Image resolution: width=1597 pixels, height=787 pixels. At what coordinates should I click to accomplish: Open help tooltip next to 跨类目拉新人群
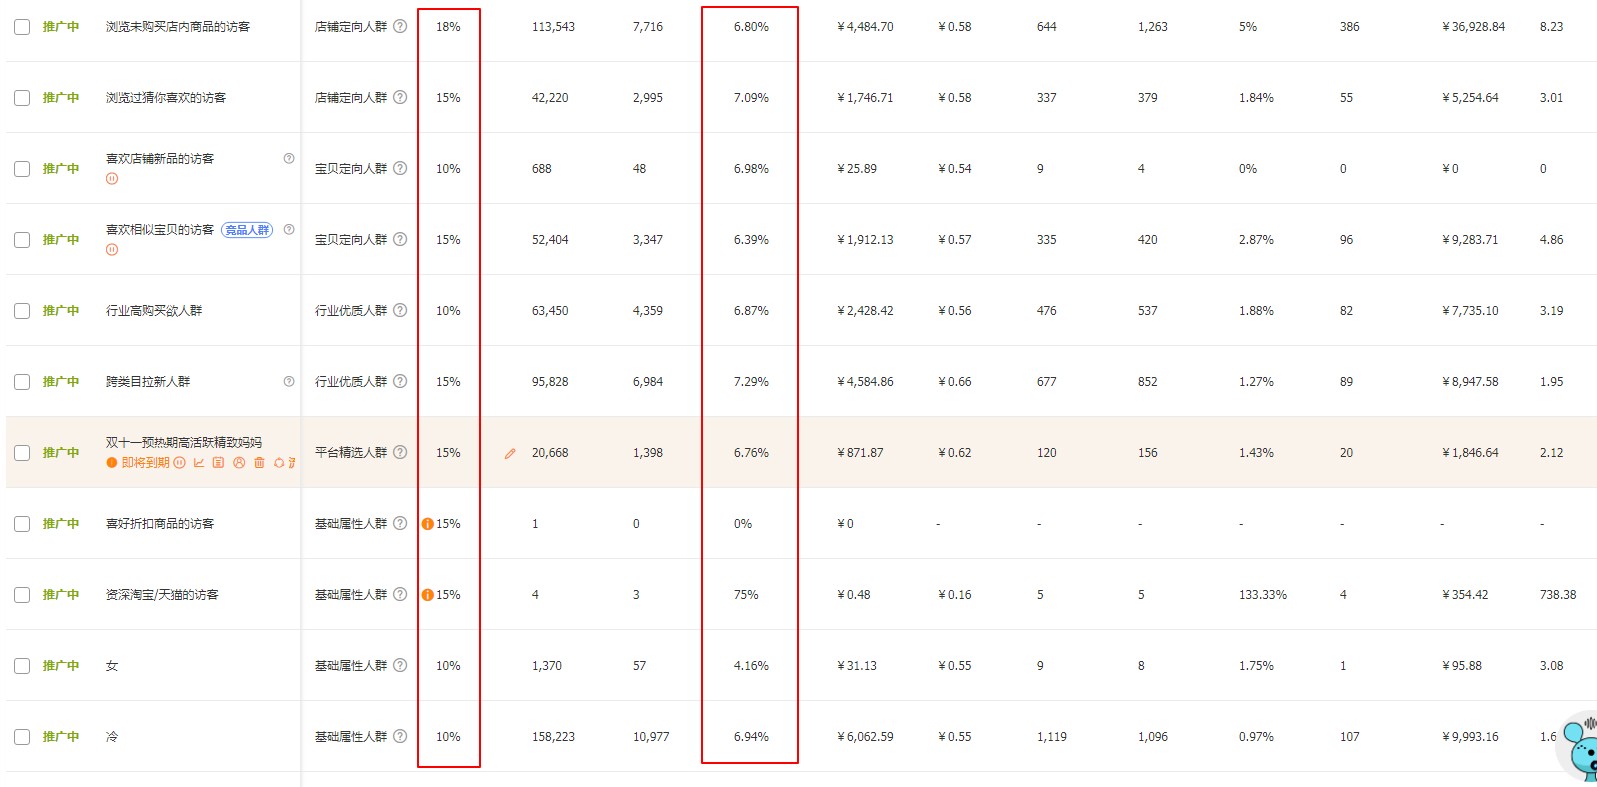[x=289, y=381]
